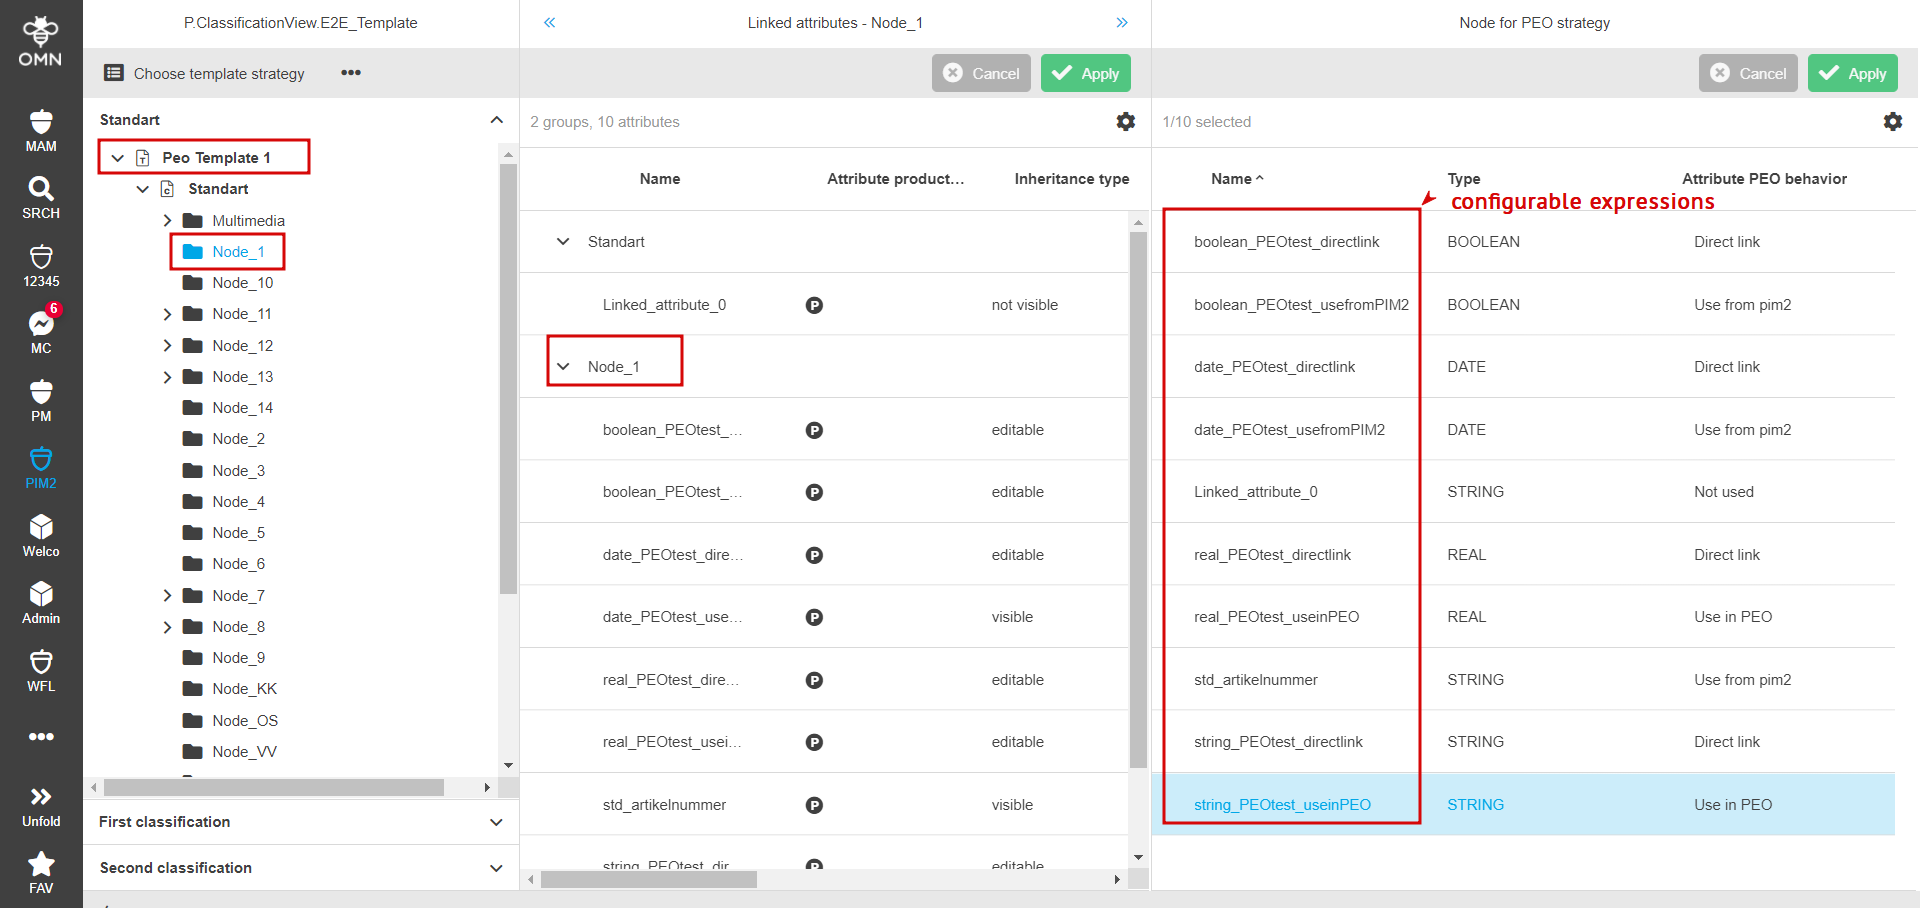Open settings gear in Linked attributes panel

click(1126, 121)
